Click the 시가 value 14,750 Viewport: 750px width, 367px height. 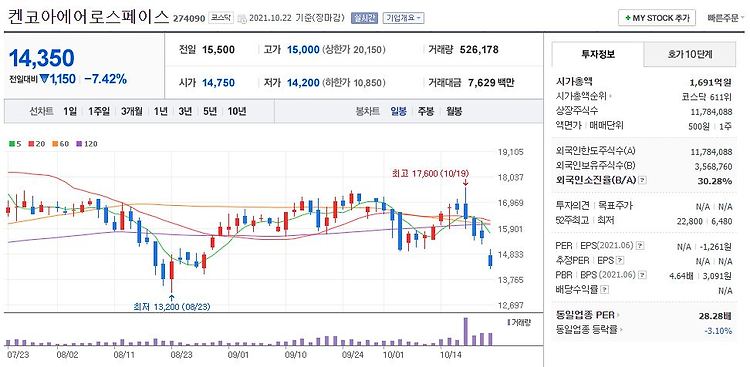(218, 83)
